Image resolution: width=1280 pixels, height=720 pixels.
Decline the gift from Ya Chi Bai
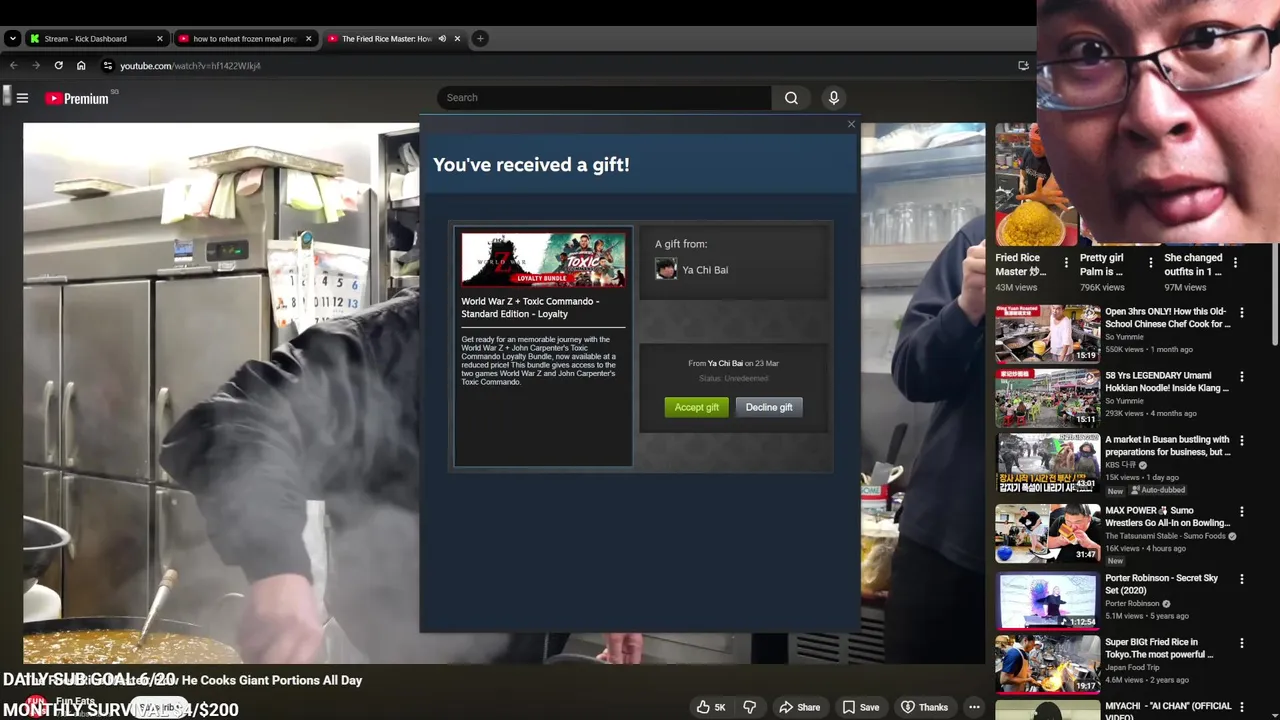[769, 407]
